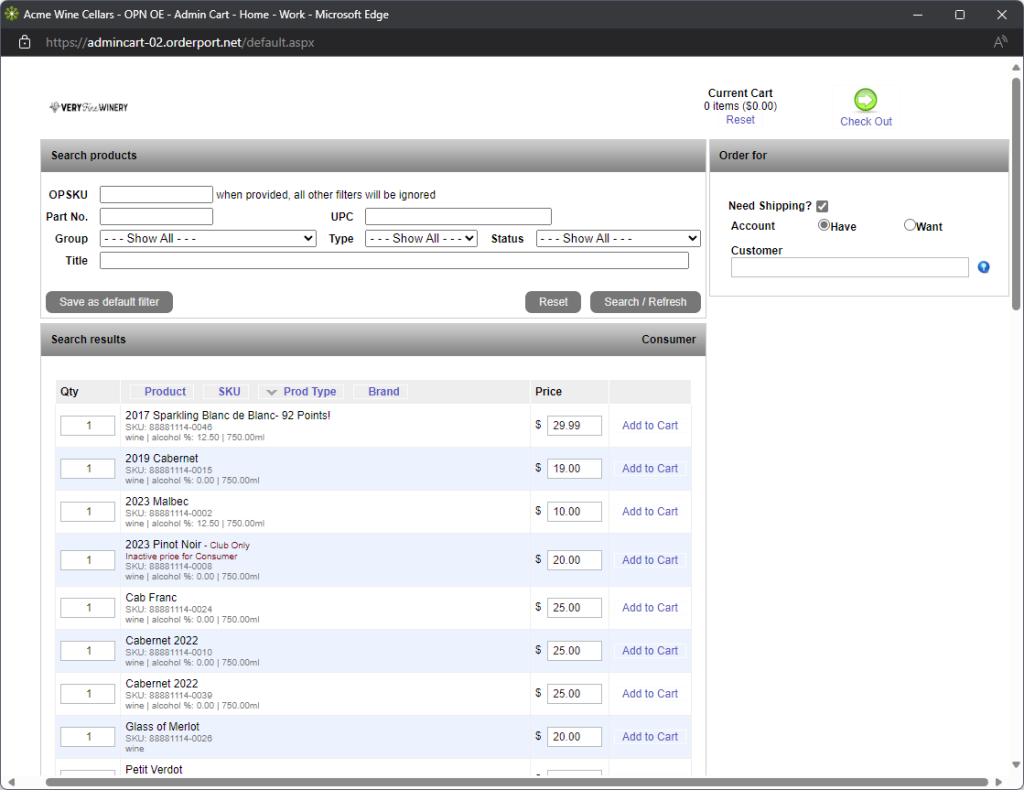The image size is (1024, 790).
Task: Sort results by Product column
Action: click(x=165, y=392)
